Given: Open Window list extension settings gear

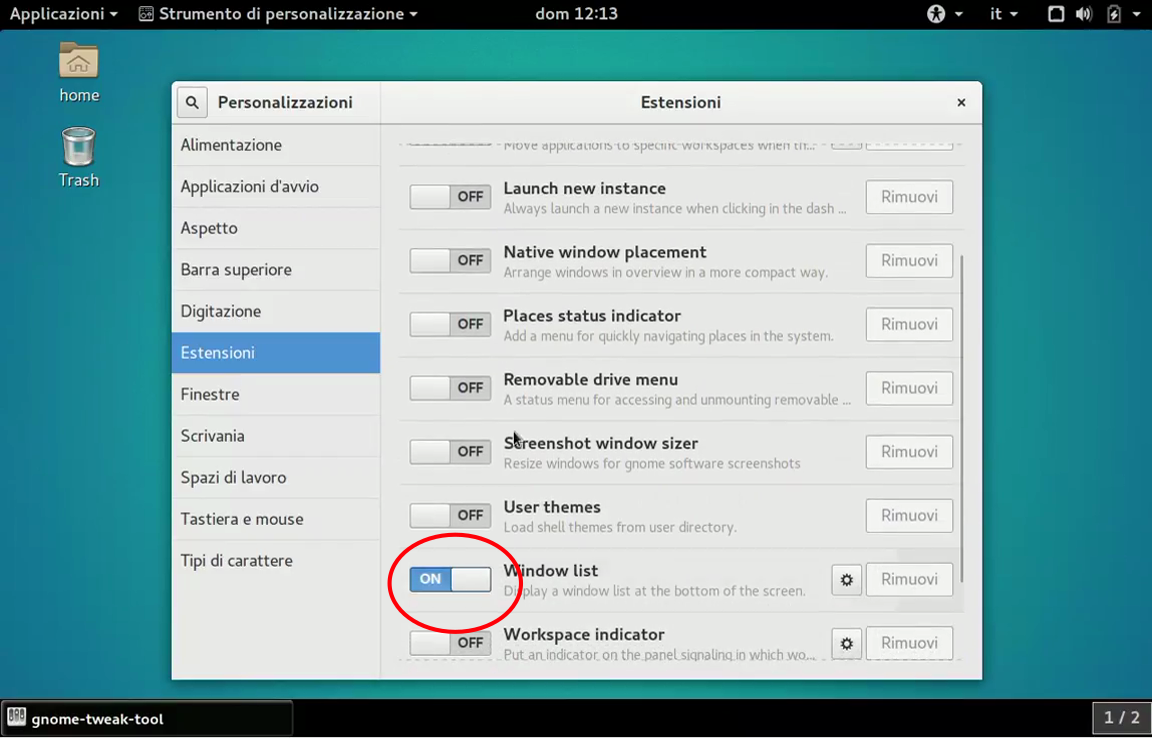Looking at the screenshot, I should [847, 579].
